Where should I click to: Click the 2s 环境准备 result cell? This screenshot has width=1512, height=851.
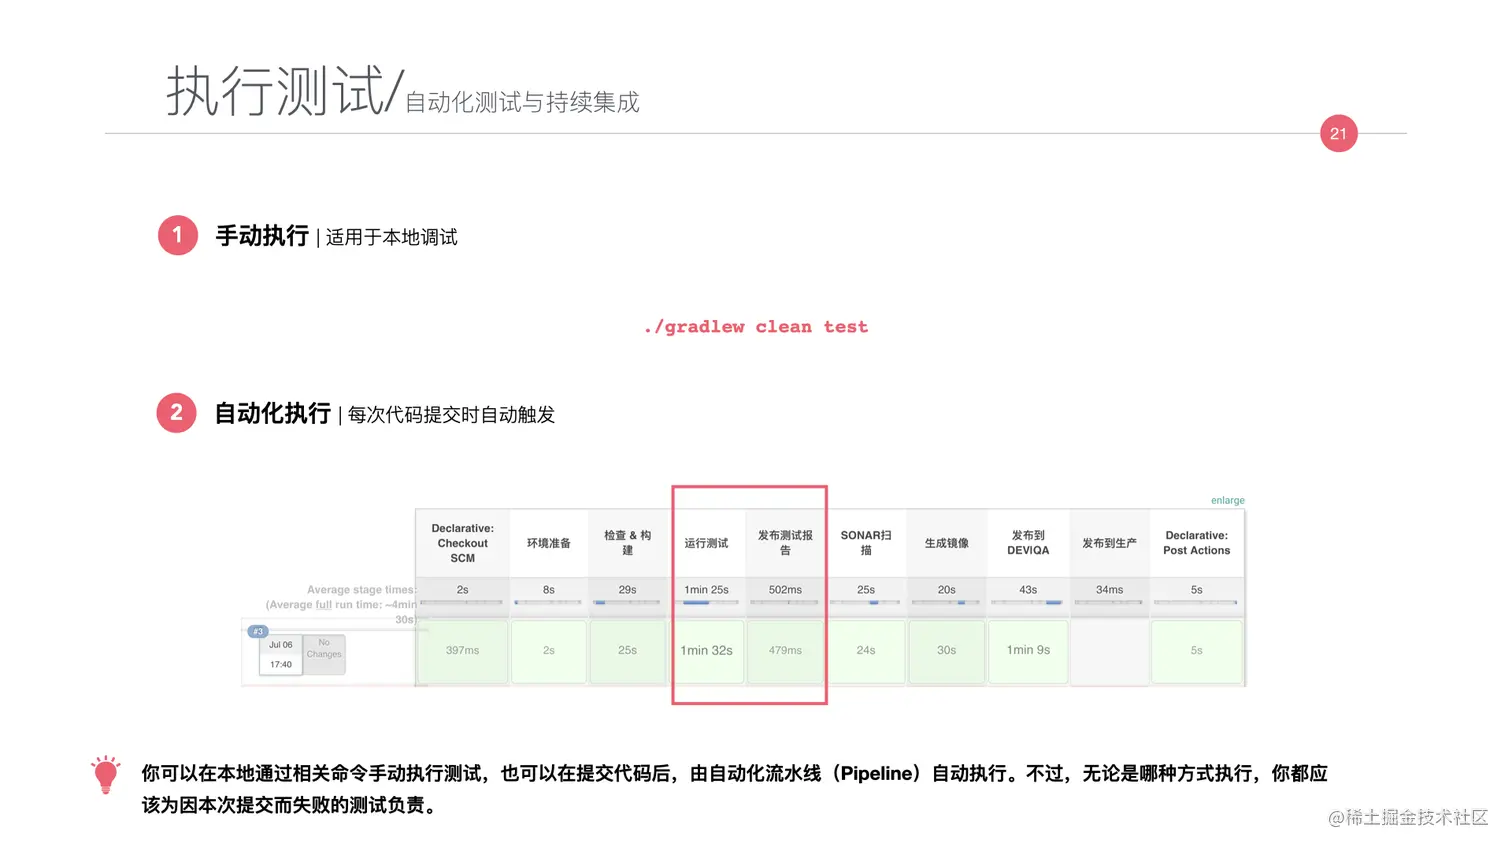549,651
